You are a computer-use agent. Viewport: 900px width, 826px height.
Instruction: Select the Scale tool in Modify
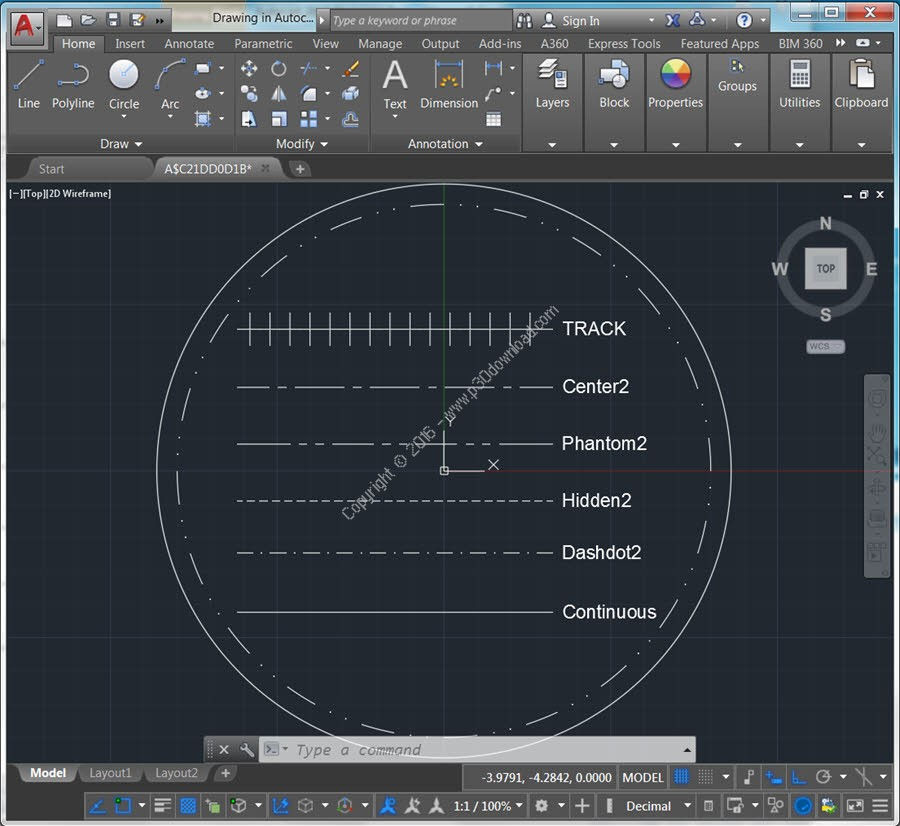(x=278, y=119)
